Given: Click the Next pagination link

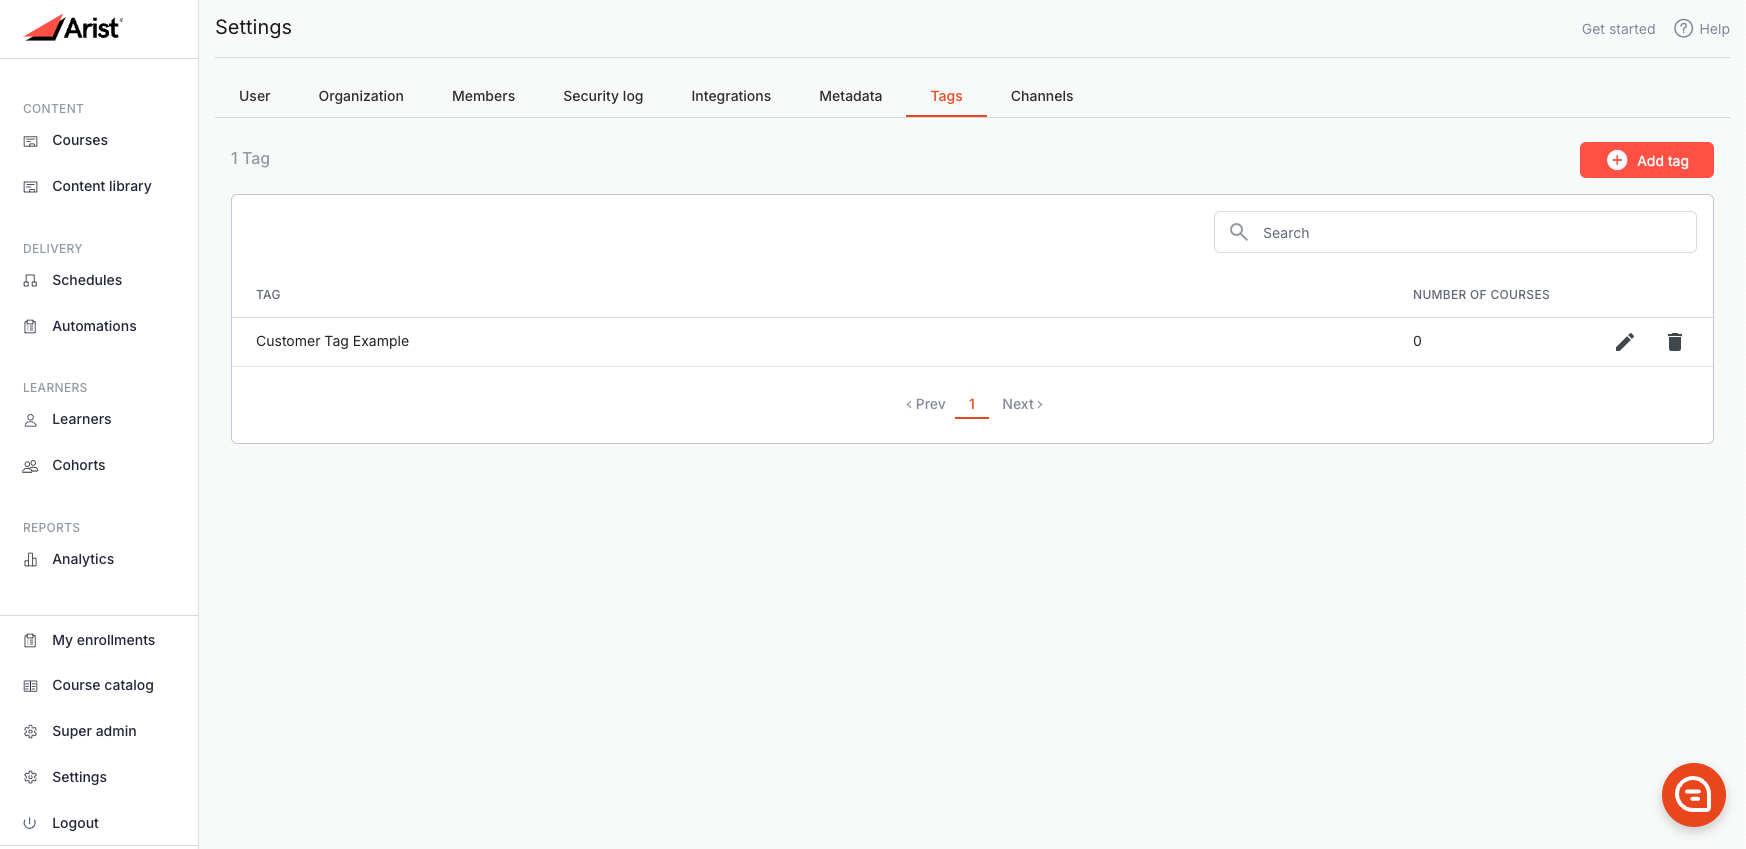Looking at the screenshot, I should (1022, 404).
